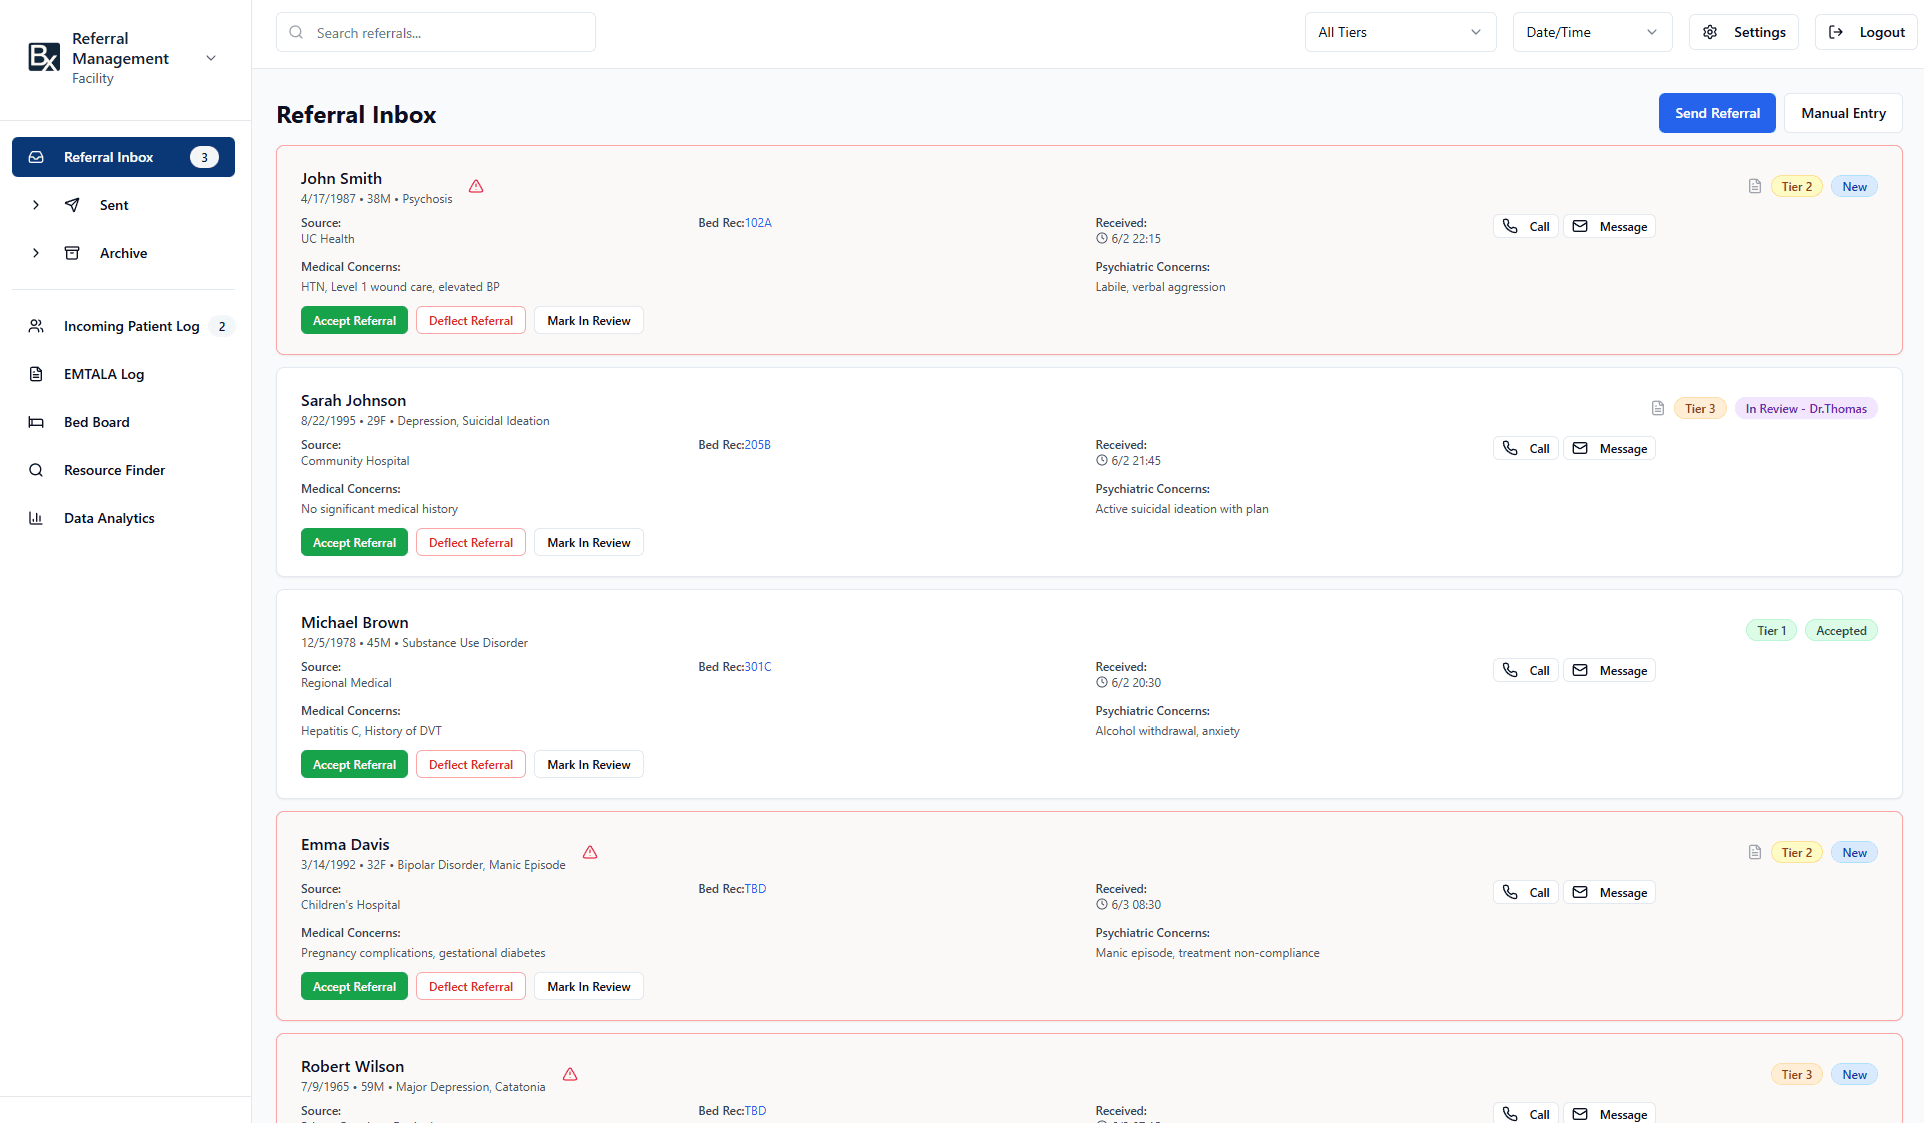
Task: Go to Data Analytics
Action: (x=109, y=518)
